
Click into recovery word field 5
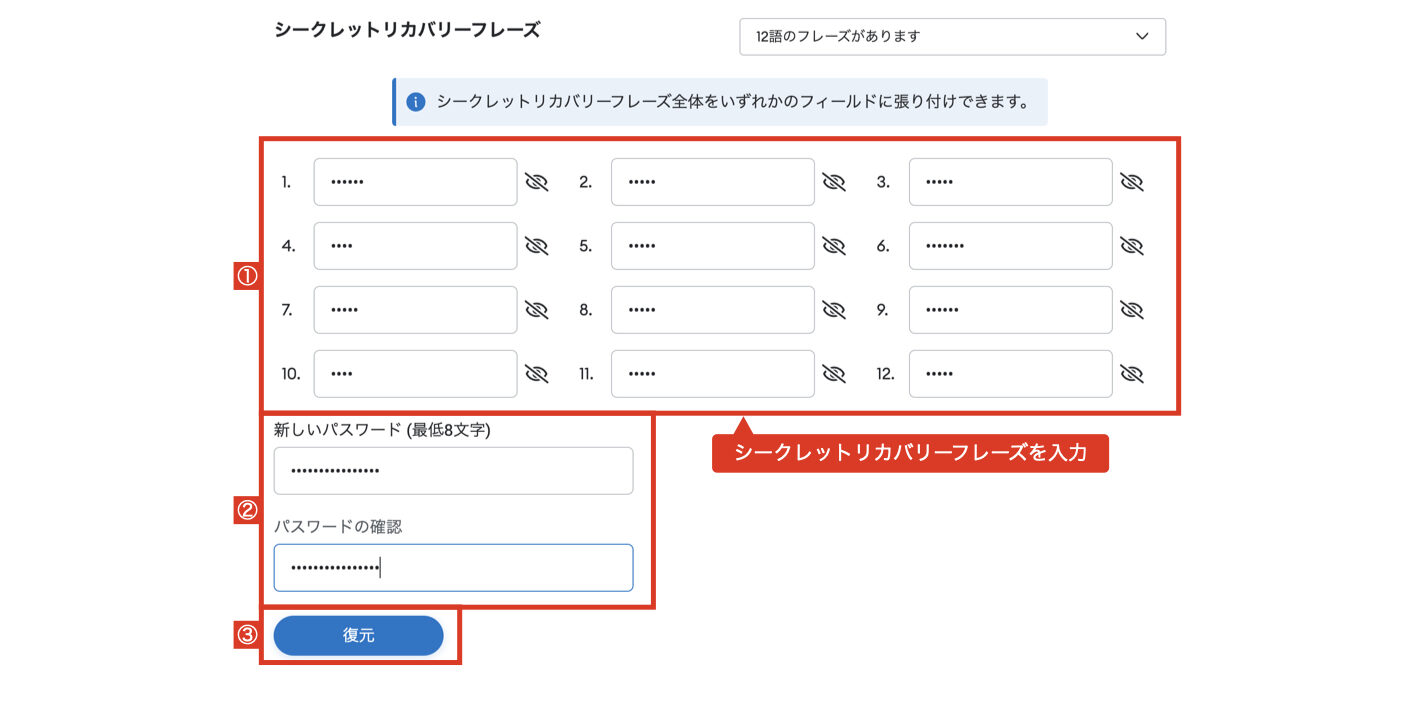point(713,246)
